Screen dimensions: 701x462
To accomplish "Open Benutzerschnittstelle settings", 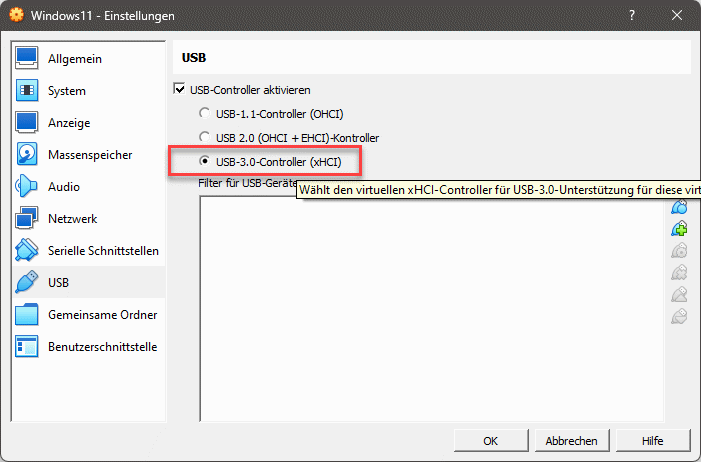I will tap(89, 347).
